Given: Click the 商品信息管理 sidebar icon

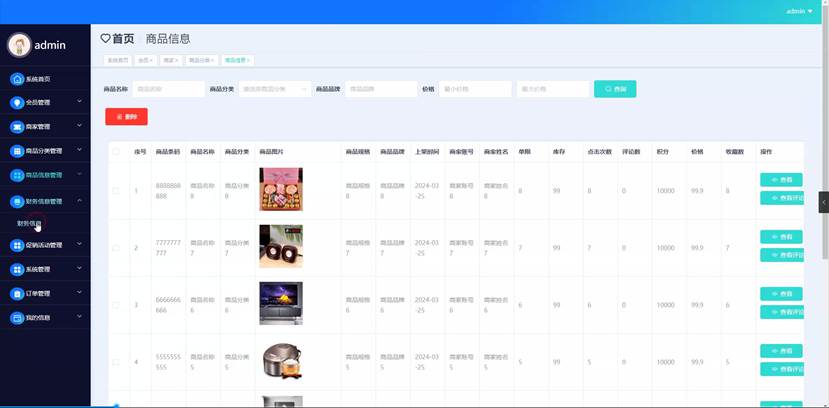Looking at the screenshot, I should (17, 175).
